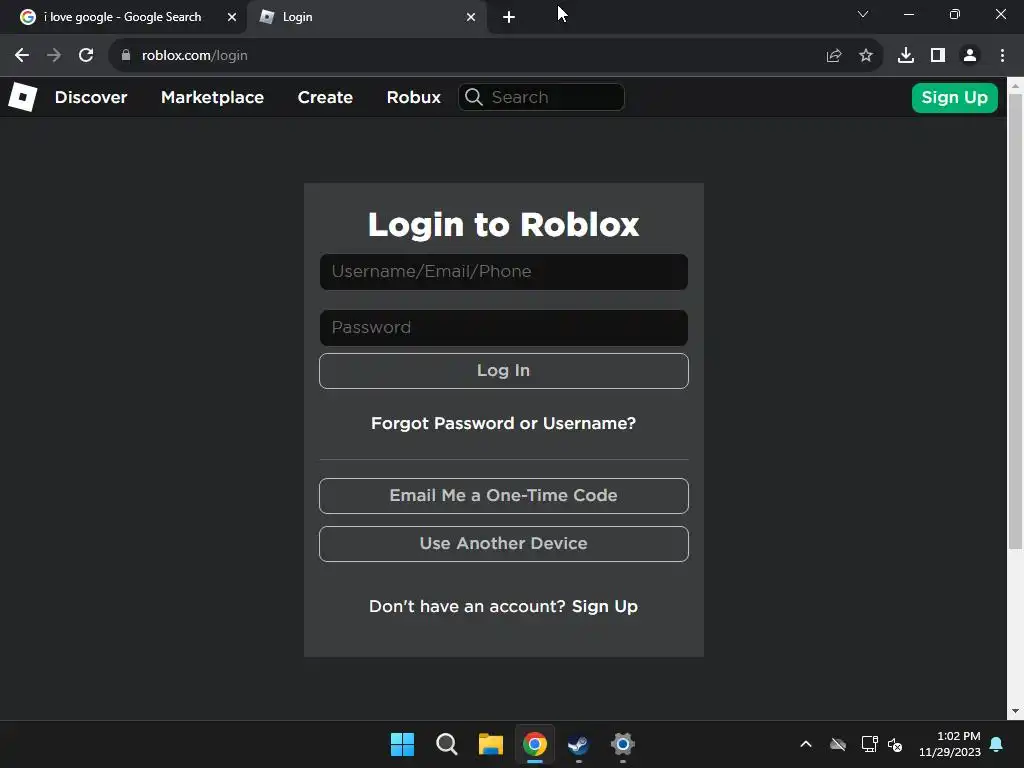The width and height of the screenshot is (1024, 768).
Task: Close the Google Search tab
Action: pos(232,17)
